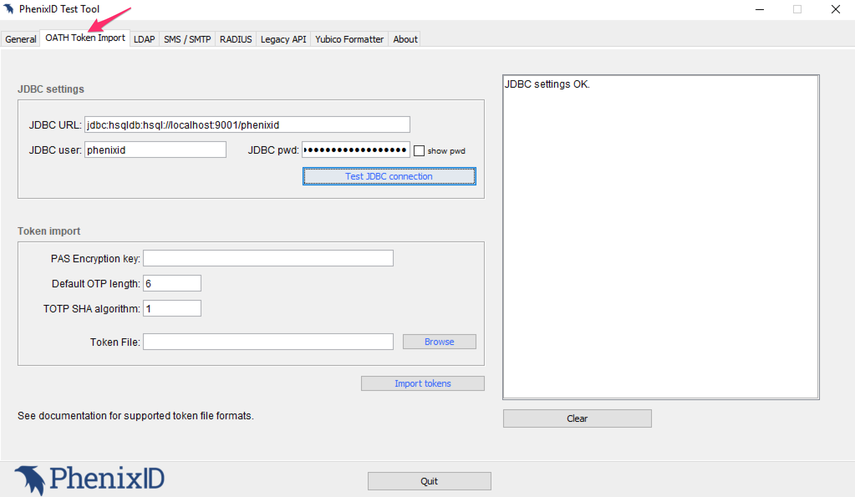Click the Default OTP length field
The height and width of the screenshot is (497, 855).
click(x=172, y=283)
